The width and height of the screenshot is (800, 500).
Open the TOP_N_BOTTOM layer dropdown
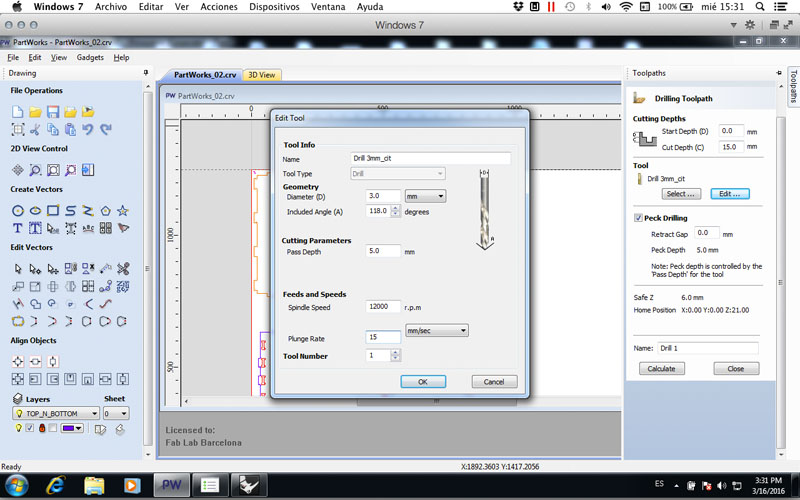(56, 413)
